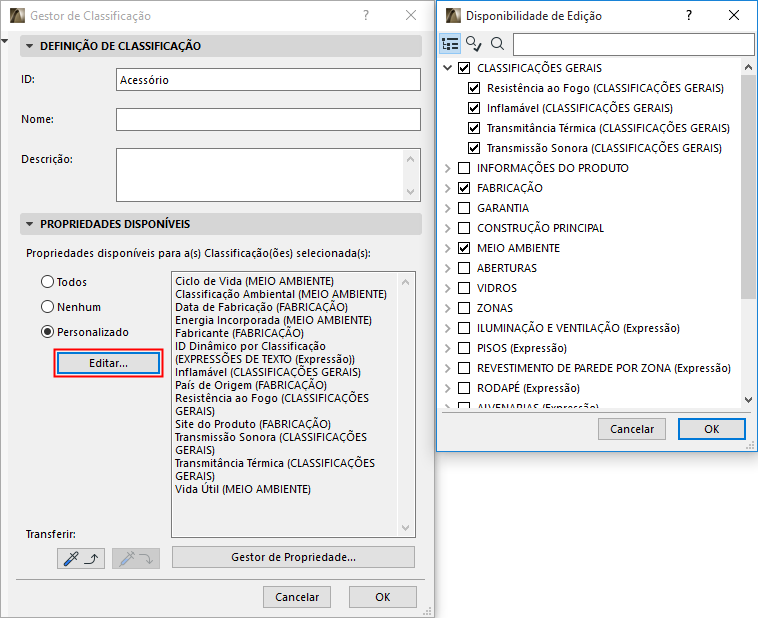Screen dimensions: 758x618
Task: Check the RODAPÉ (Expressão) checkbox
Action: coord(464,388)
